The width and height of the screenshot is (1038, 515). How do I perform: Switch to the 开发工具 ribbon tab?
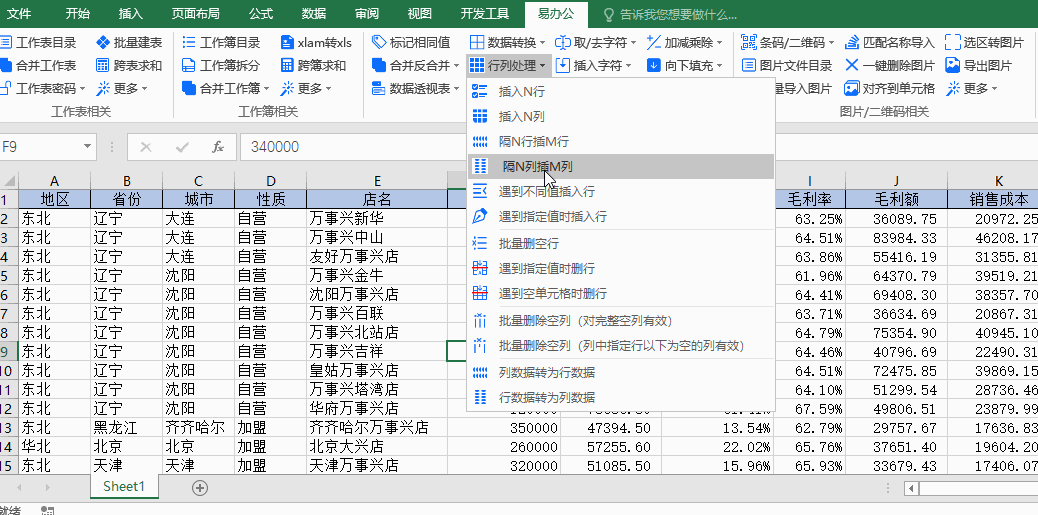click(485, 14)
